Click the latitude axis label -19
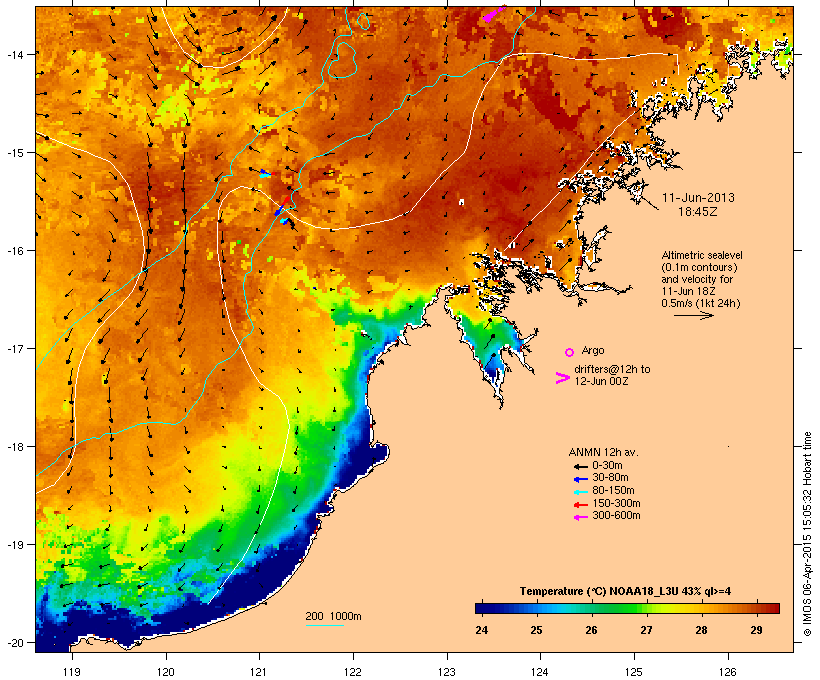The height and width of the screenshot is (680, 820). [15, 545]
